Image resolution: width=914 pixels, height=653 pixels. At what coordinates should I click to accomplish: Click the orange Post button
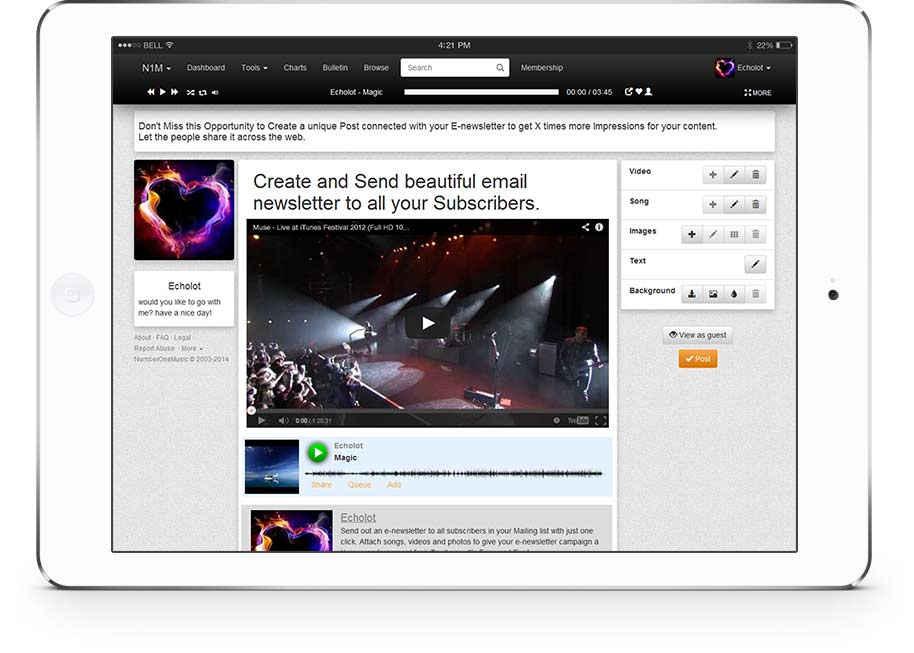pos(698,359)
